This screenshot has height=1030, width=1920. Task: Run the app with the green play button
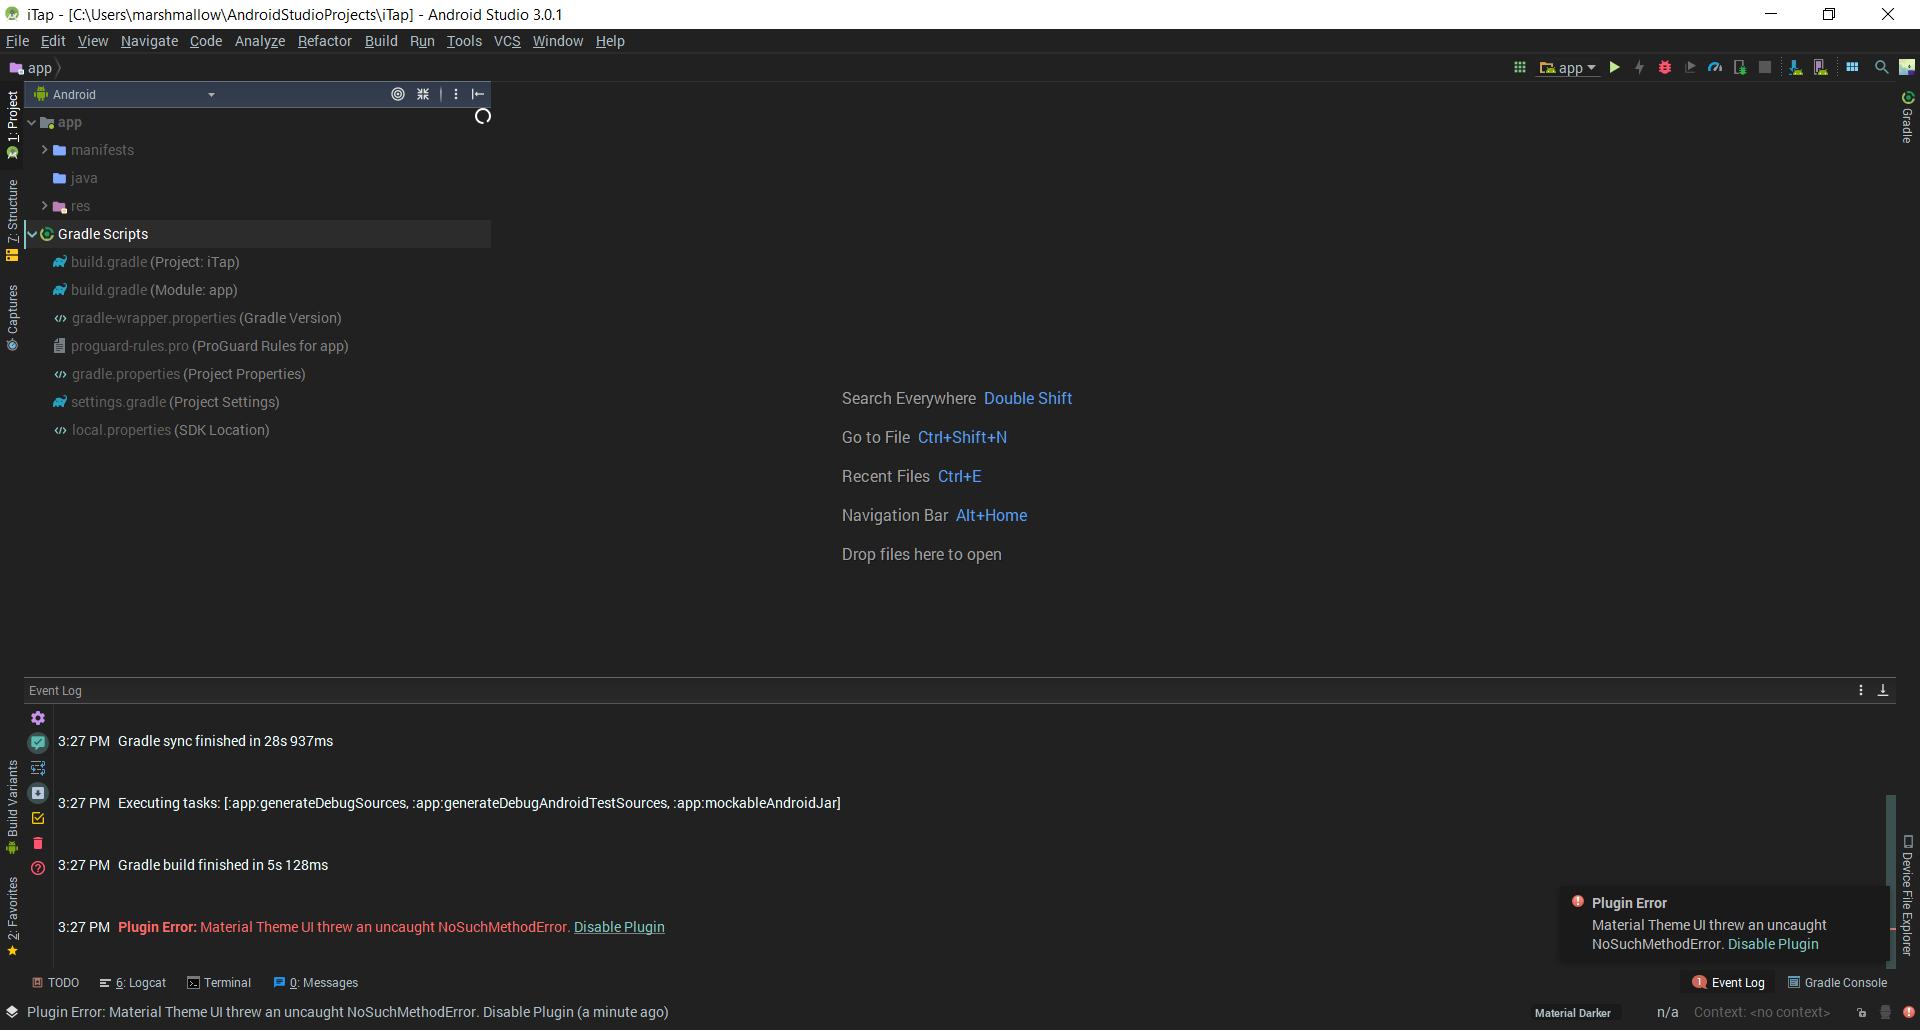click(1614, 67)
